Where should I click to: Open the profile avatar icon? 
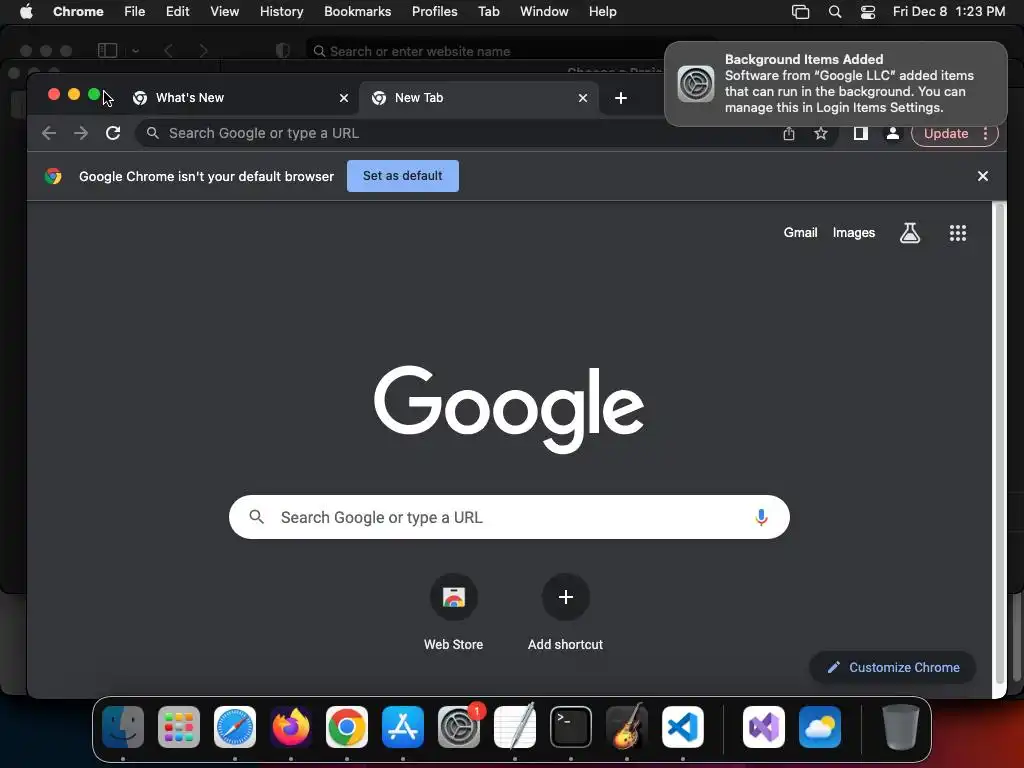click(893, 133)
